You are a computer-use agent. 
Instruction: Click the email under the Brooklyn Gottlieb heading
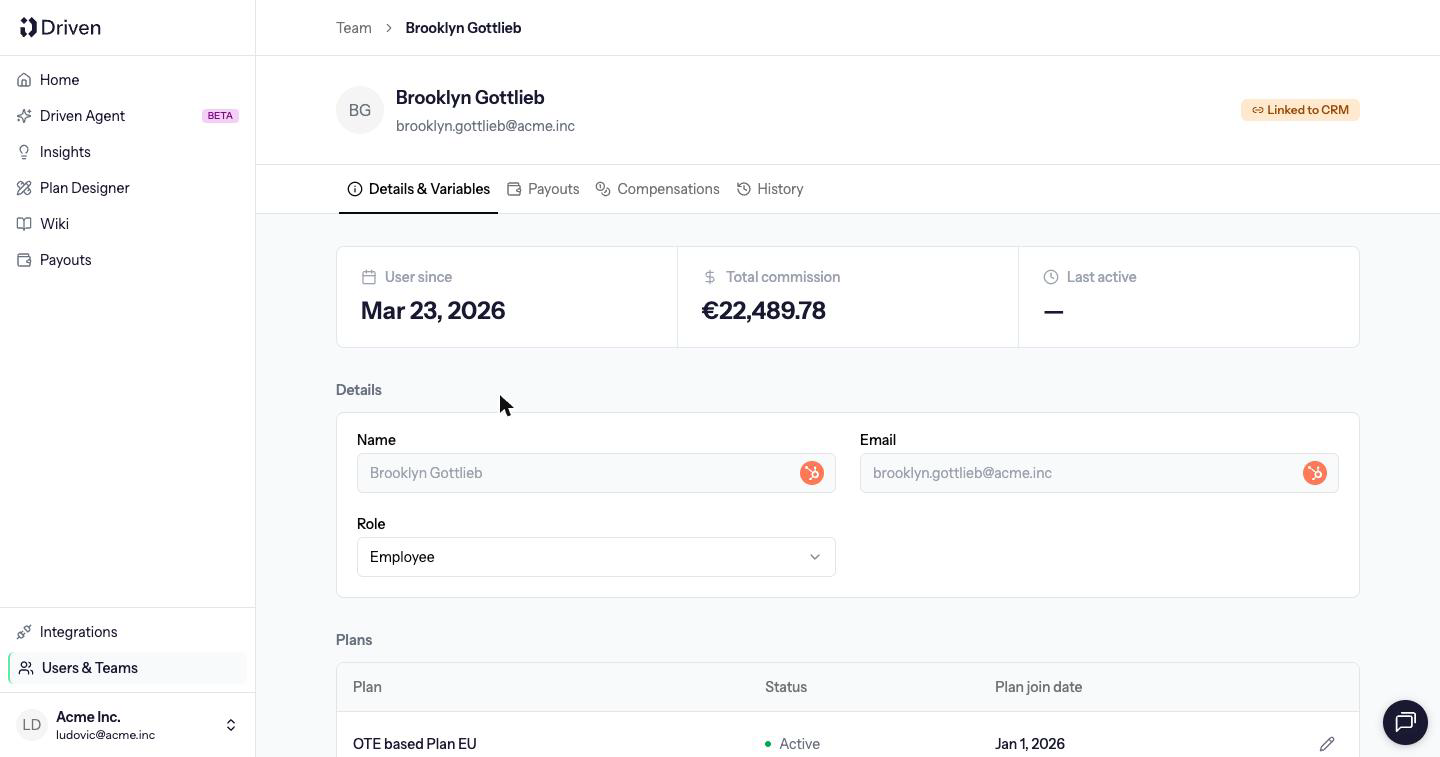485,126
